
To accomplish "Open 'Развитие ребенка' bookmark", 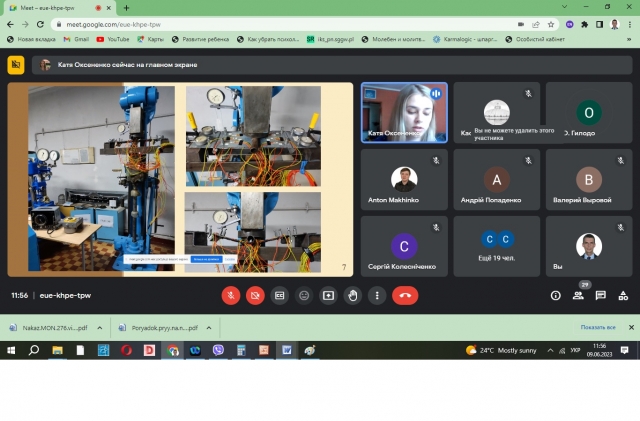I will pos(200,39).
